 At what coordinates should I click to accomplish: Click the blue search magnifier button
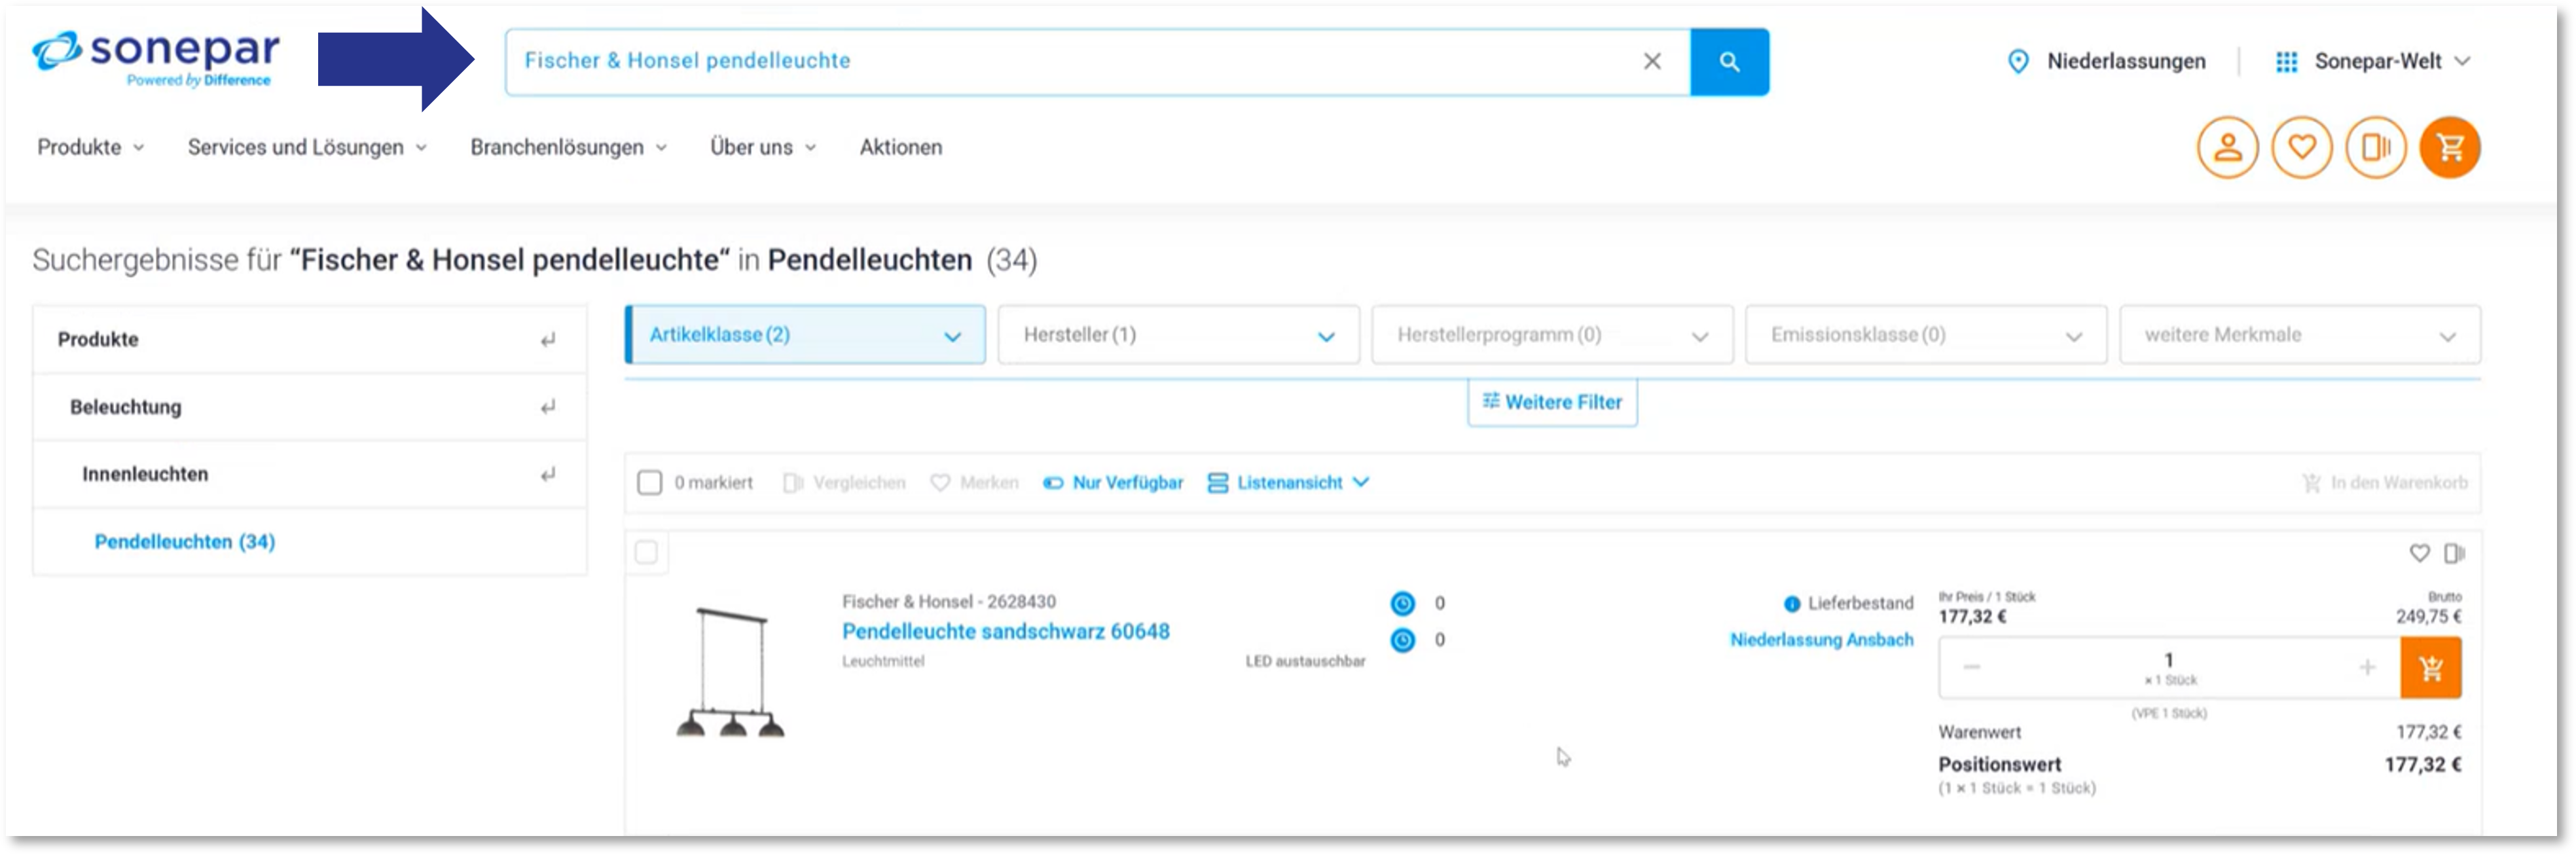[x=1729, y=62]
